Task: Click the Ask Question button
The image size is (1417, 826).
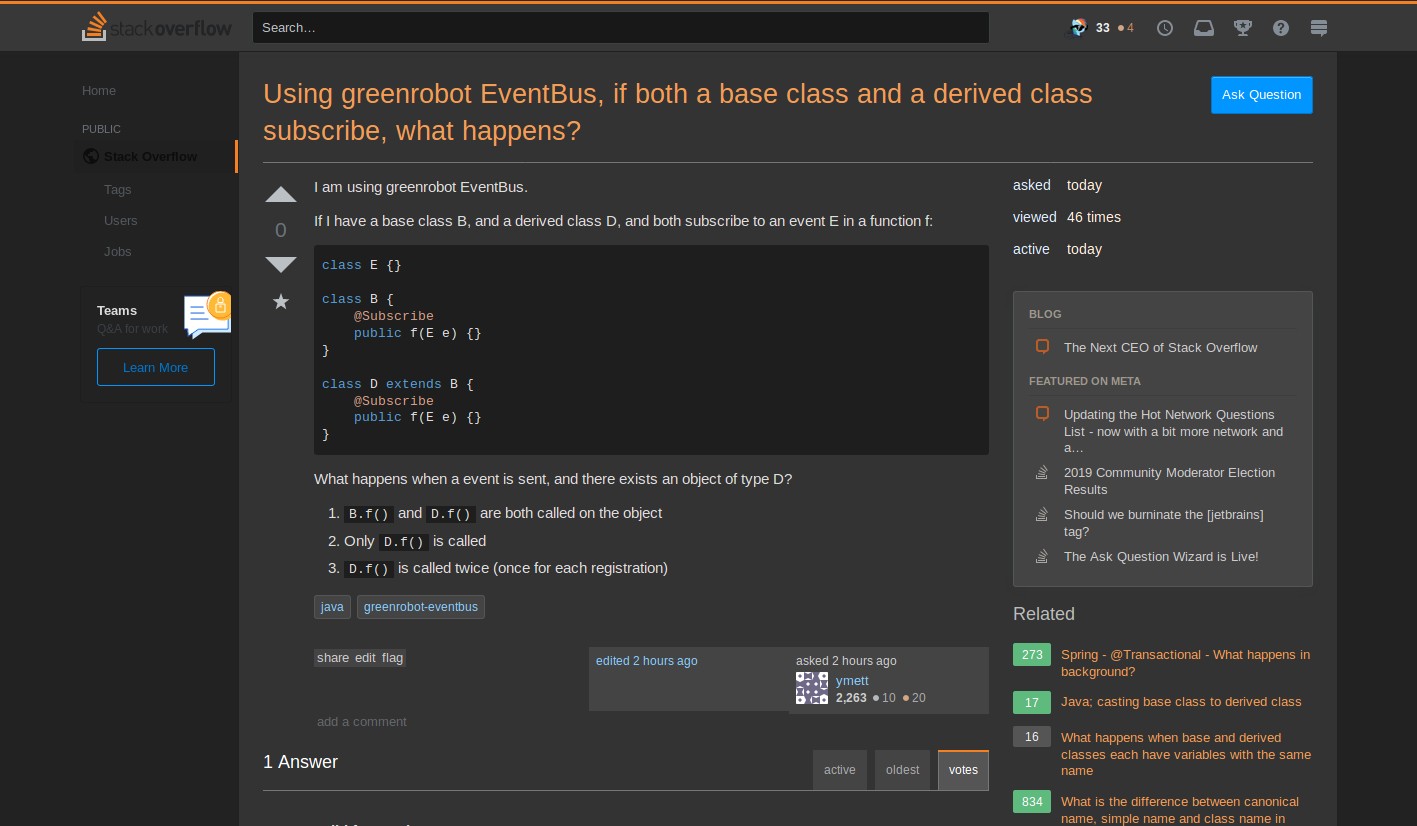Action: point(1261,95)
